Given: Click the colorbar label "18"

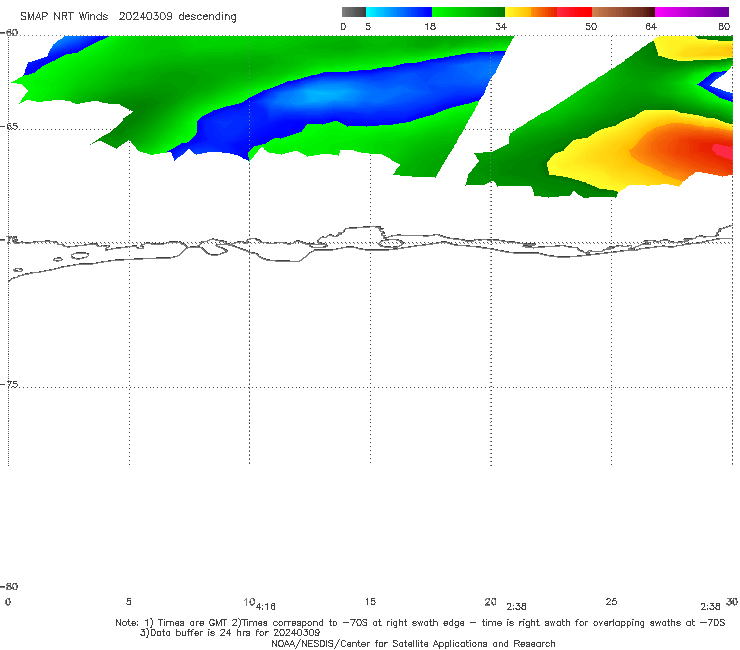Looking at the screenshot, I should tap(430, 26).
